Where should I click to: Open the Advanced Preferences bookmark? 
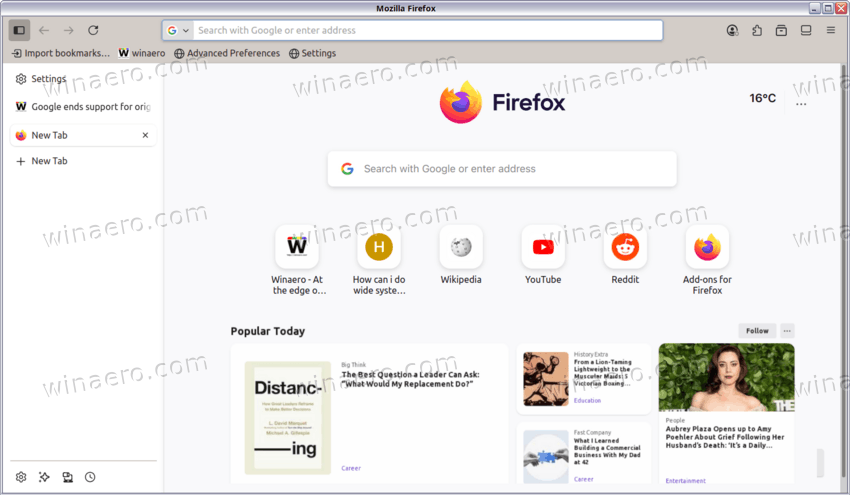pos(227,53)
